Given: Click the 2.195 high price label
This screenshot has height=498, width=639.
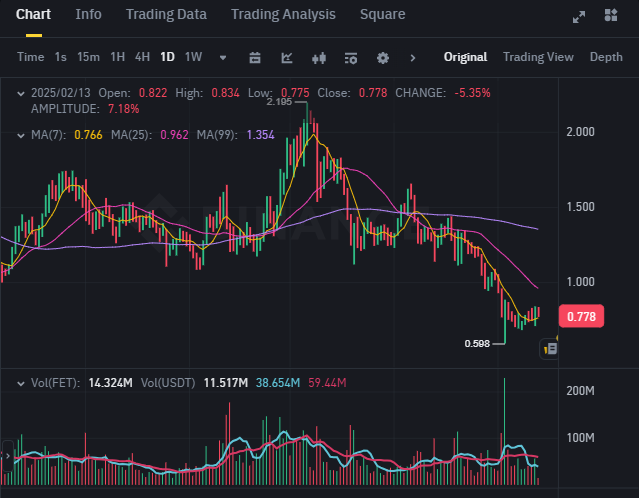Looking at the screenshot, I should pos(279,101).
